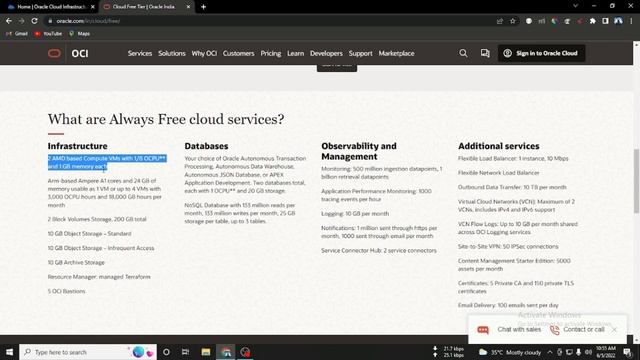
Task: Close the chat/contact popup
Action: click(x=614, y=329)
